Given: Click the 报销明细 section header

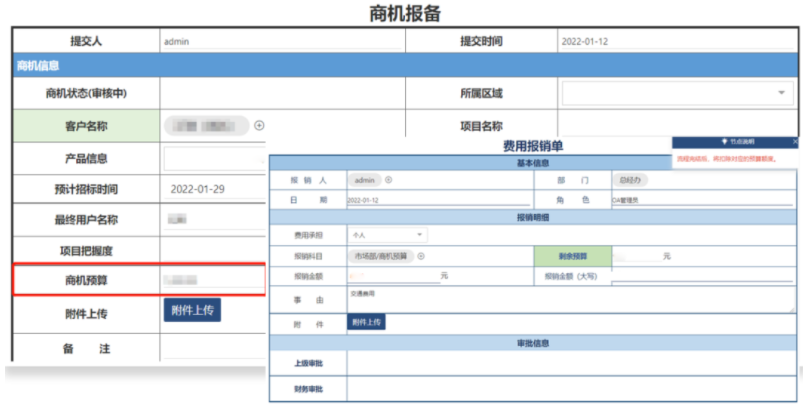Looking at the screenshot, I should (x=533, y=217).
